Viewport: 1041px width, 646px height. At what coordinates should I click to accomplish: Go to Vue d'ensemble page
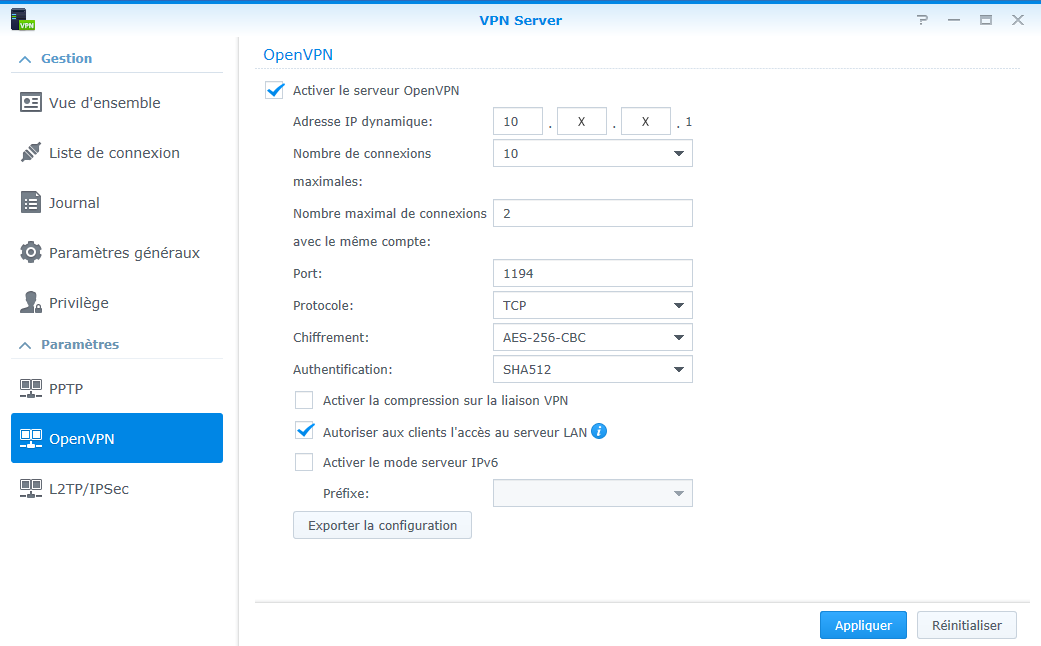(x=117, y=103)
